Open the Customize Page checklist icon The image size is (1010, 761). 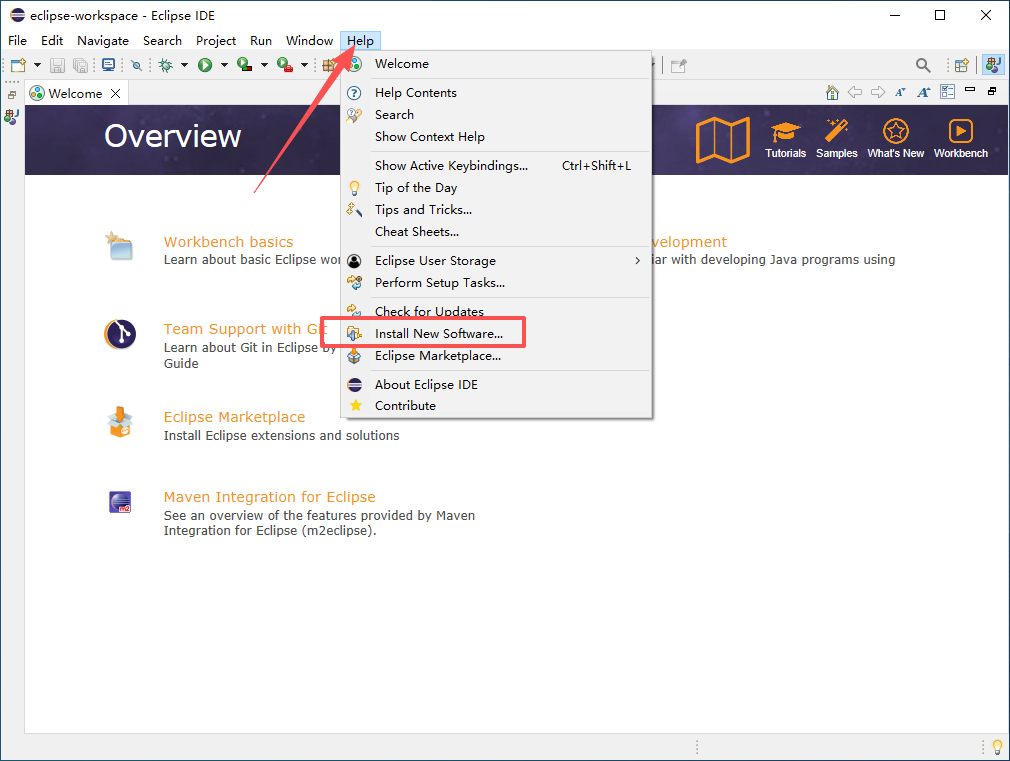[x=948, y=92]
